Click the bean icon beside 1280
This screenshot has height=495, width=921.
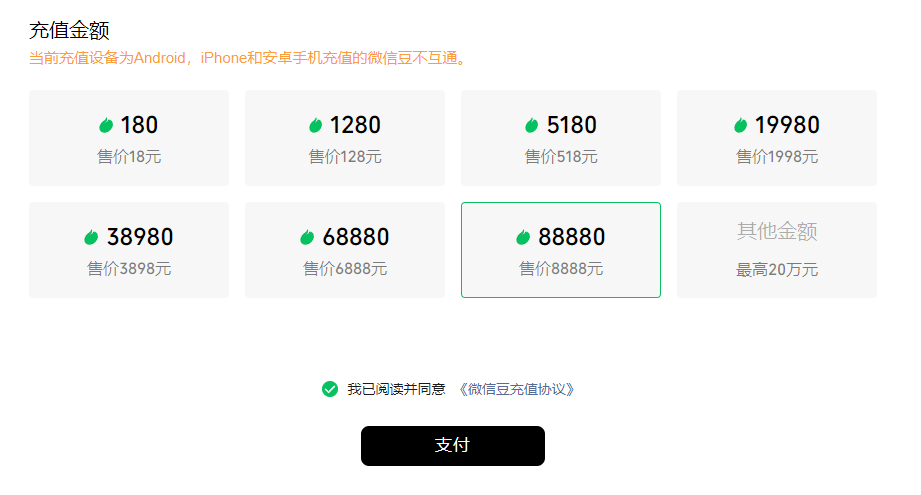pyautogui.click(x=315, y=125)
